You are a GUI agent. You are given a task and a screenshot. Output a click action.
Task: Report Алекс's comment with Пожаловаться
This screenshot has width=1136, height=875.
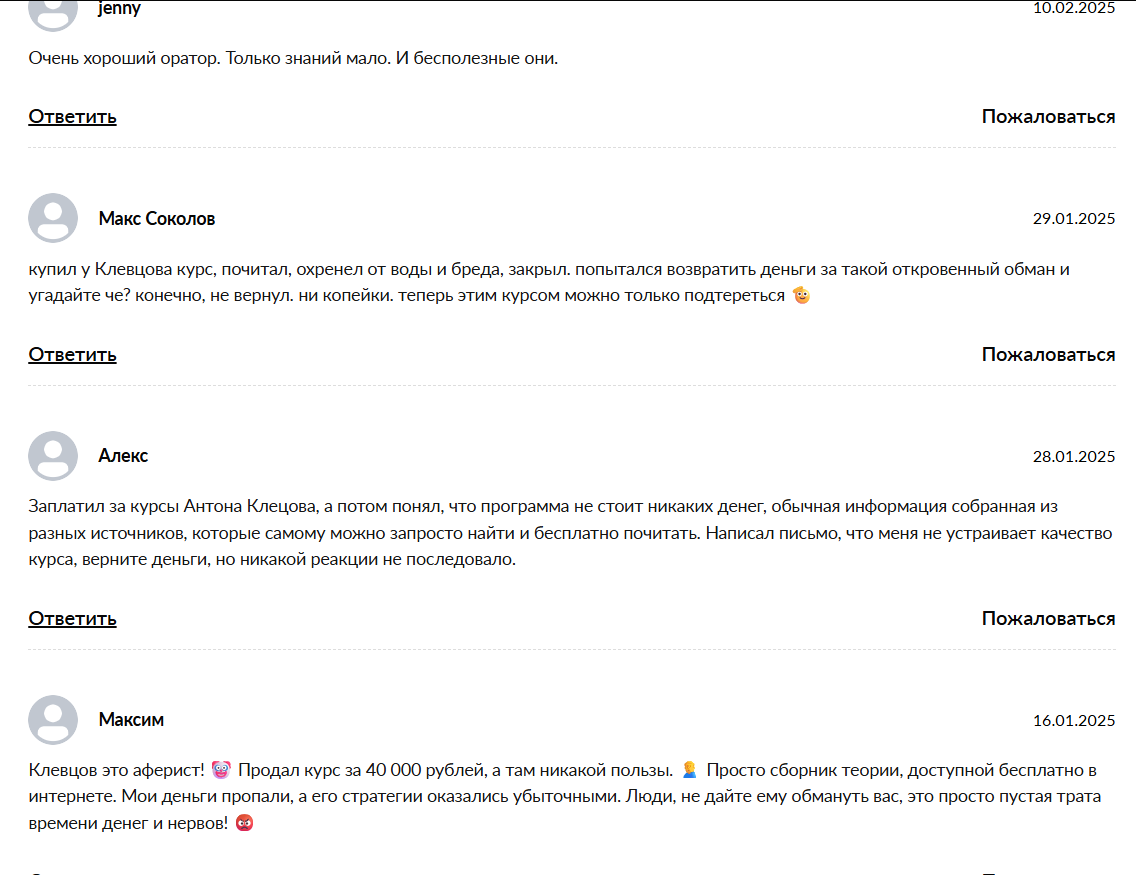pyautogui.click(x=1048, y=619)
